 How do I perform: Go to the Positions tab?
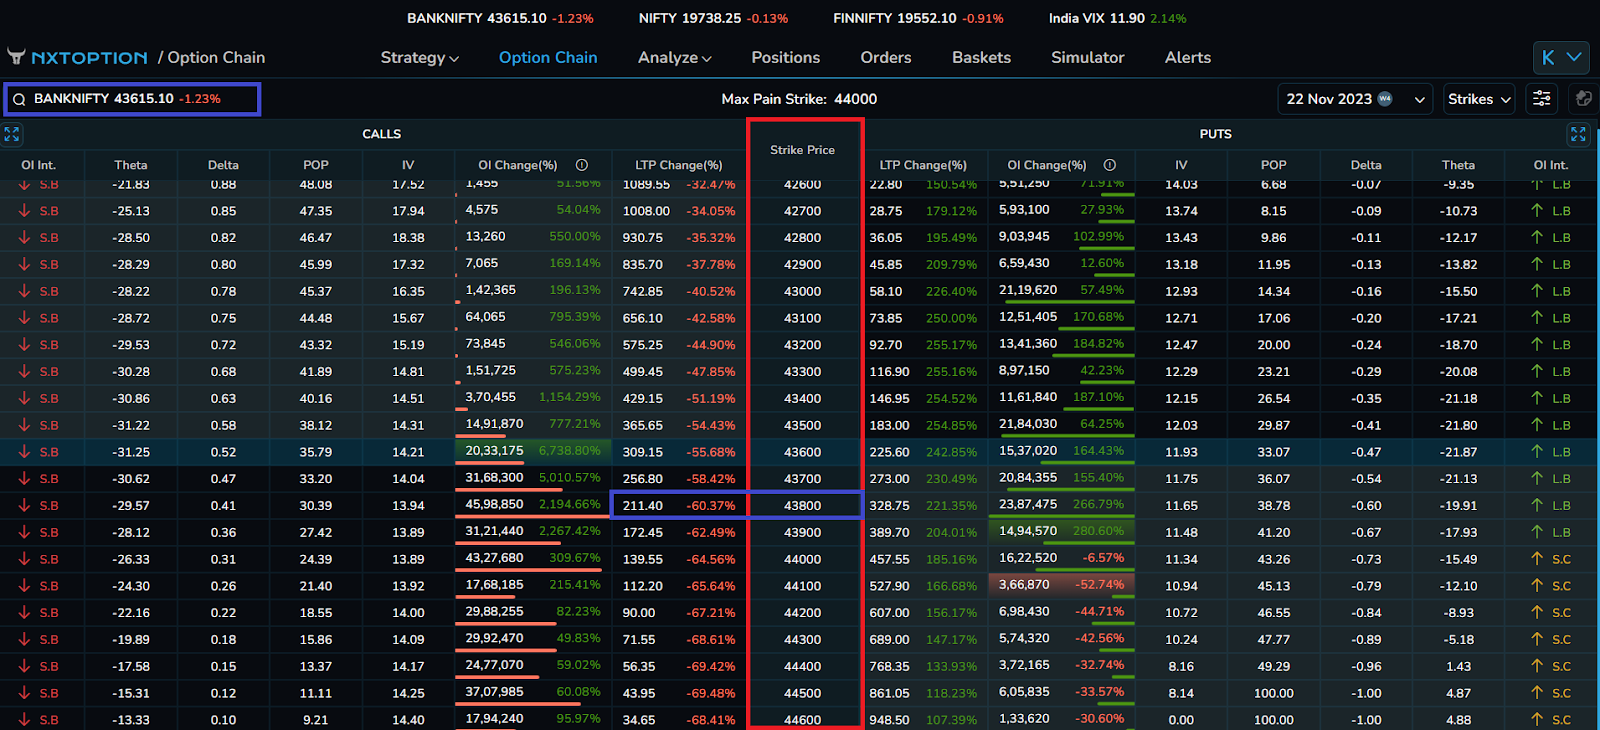(786, 58)
